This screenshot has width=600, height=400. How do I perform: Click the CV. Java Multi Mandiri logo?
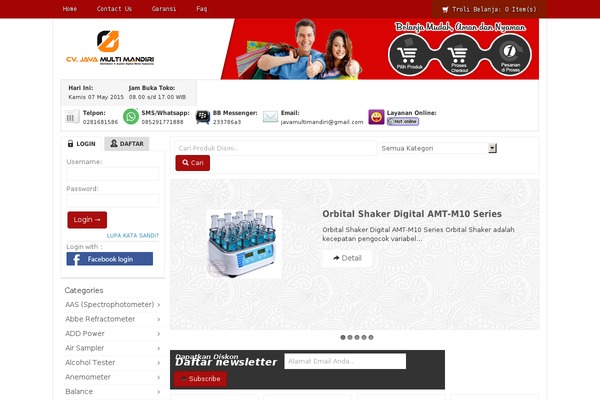(110, 47)
